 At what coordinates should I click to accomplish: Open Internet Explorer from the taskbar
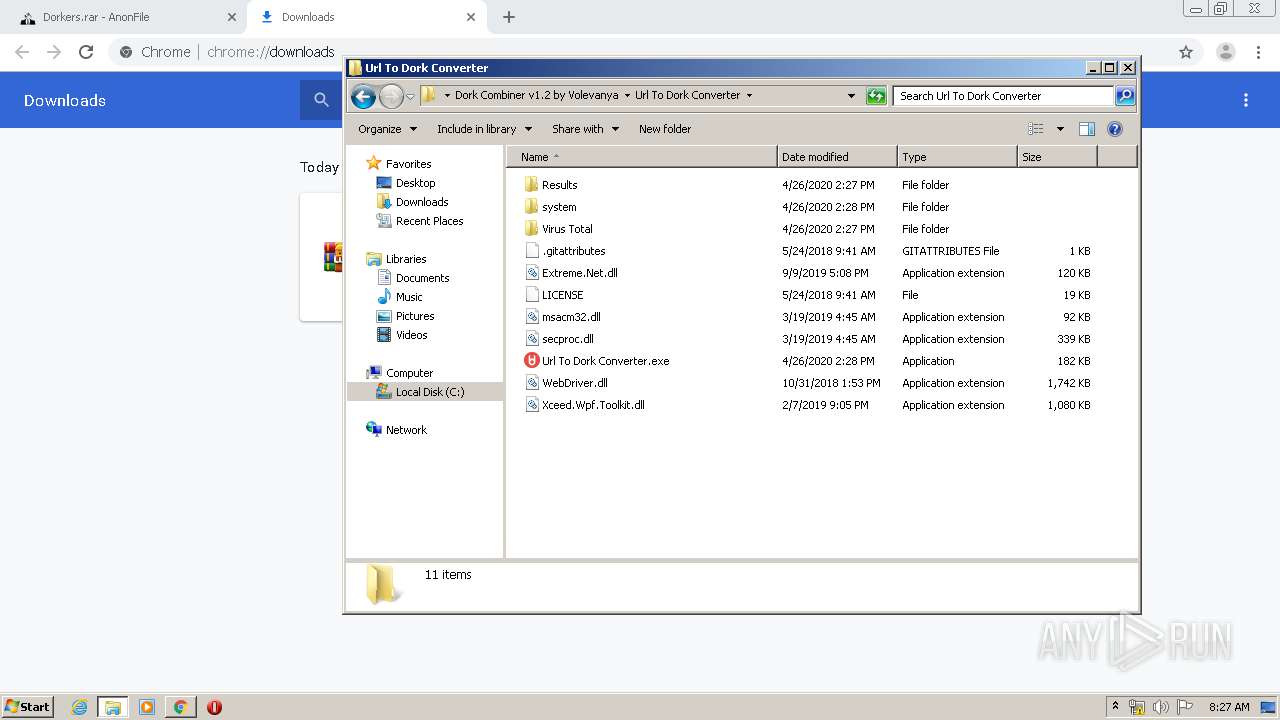click(79, 707)
